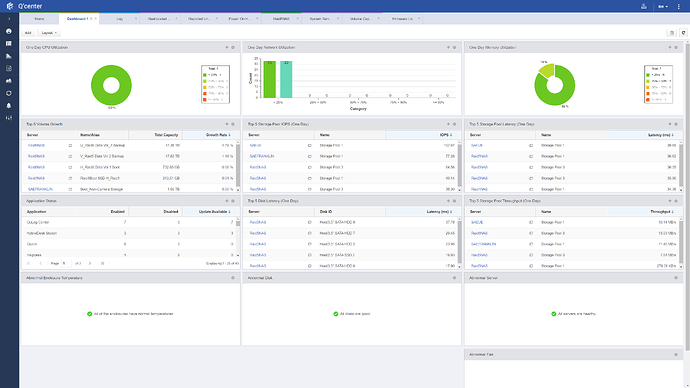Viewport: 690px width, 388px height.
Task: Open settings gear on Top 5 Storage Pool IOPS widget
Action: point(455,124)
